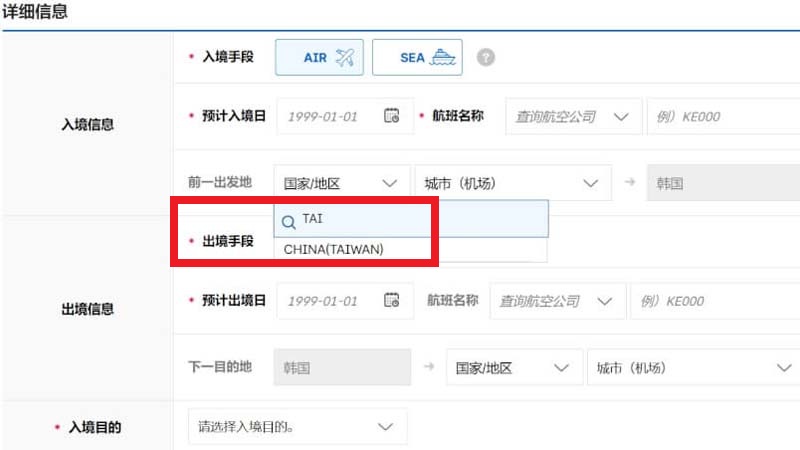Open 查询航空公司 dropdown in the exit flight row
The height and width of the screenshot is (450, 800).
[x=557, y=300]
